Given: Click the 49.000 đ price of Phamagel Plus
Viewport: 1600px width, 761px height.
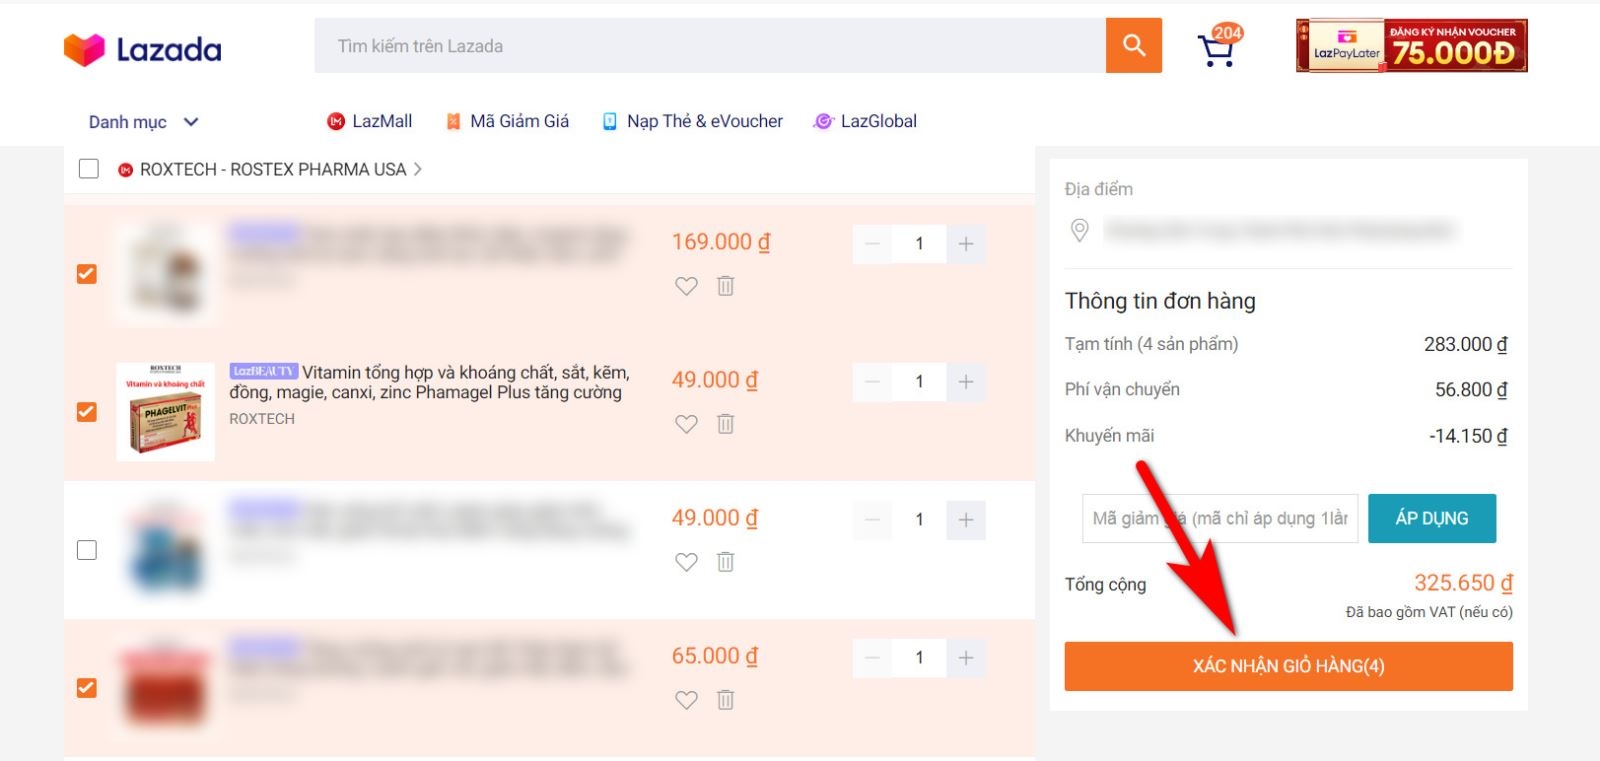Looking at the screenshot, I should 715,380.
